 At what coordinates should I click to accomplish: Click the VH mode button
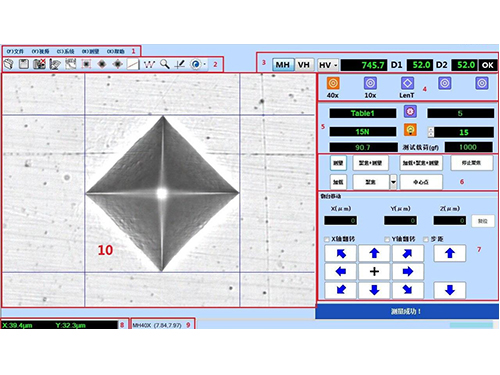pyautogui.click(x=304, y=65)
